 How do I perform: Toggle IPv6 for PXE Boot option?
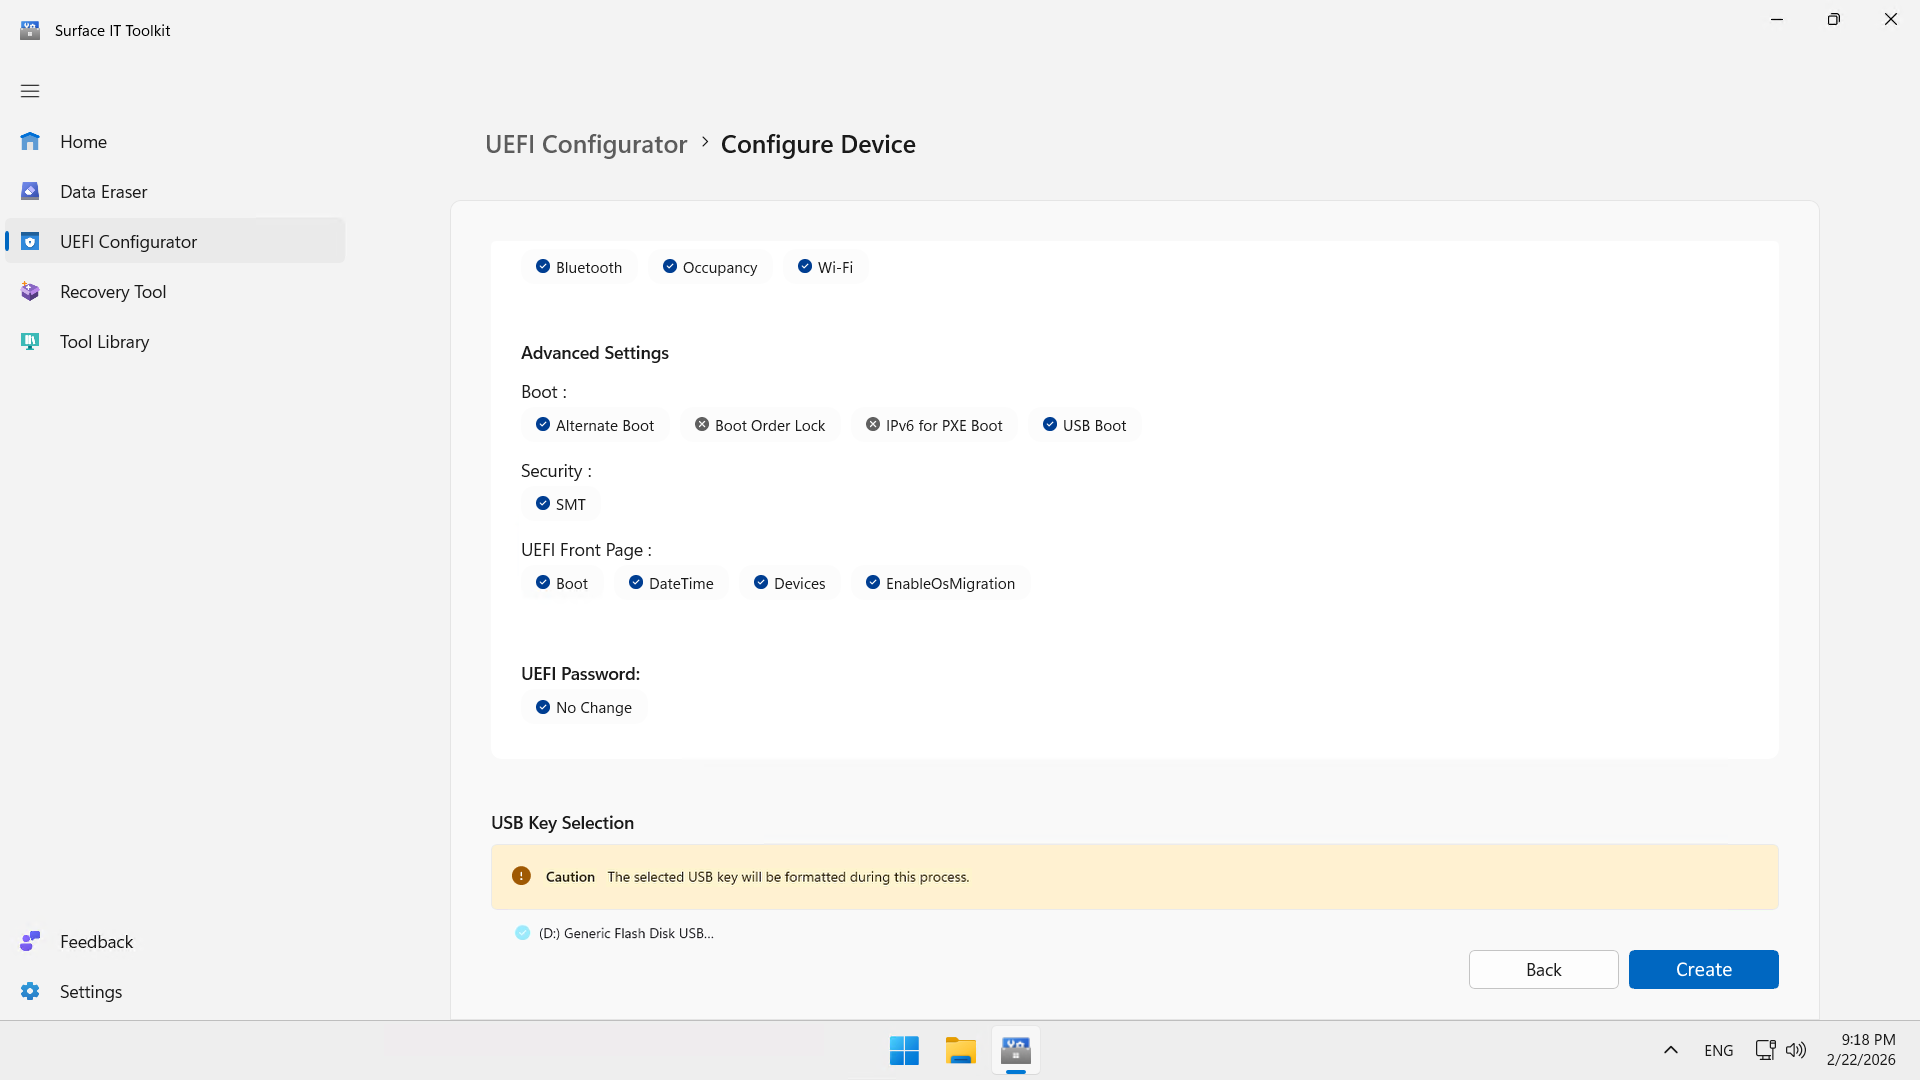pyautogui.click(x=934, y=425)
